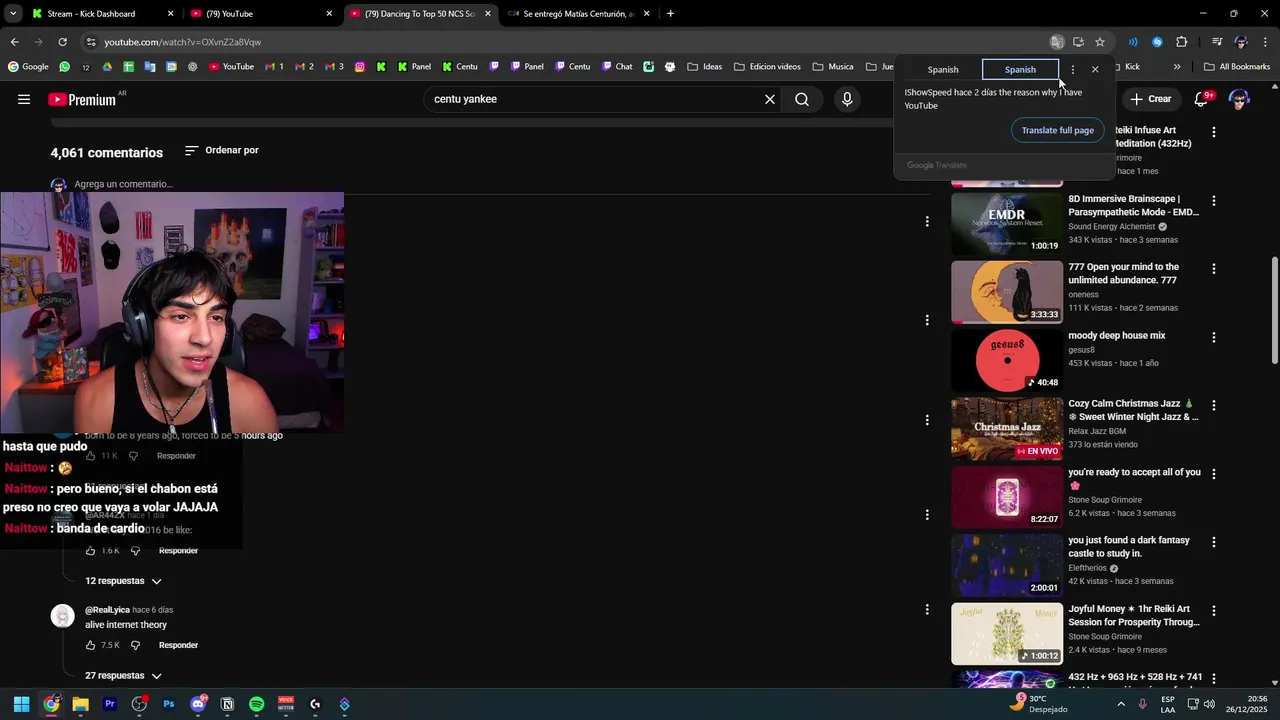
Task: Dislike the comment with 7.5 K likes
Action: pyautogui.click(x=136, y=645)
